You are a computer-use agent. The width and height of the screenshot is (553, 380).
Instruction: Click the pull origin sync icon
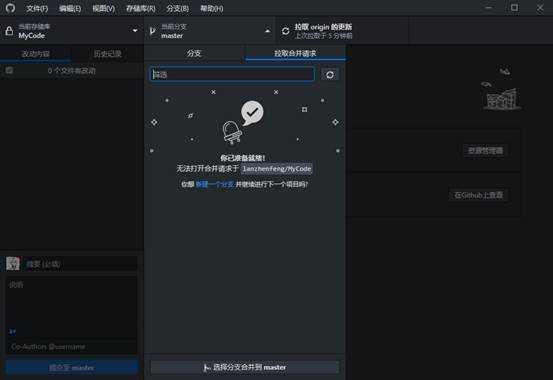click(286, 31)
